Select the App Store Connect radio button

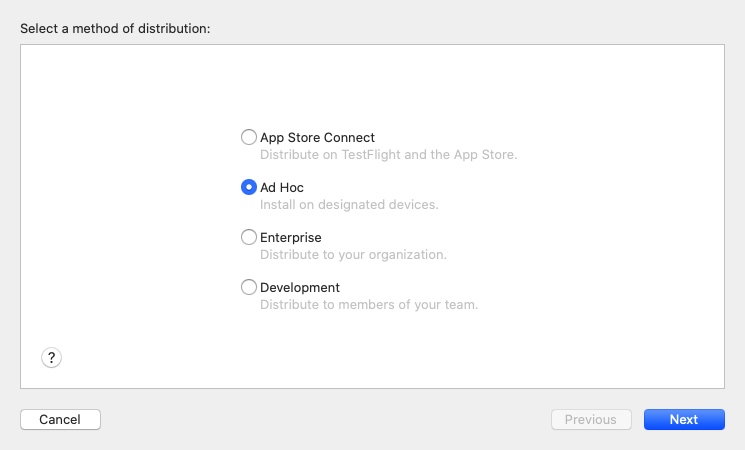pos(248,137)
